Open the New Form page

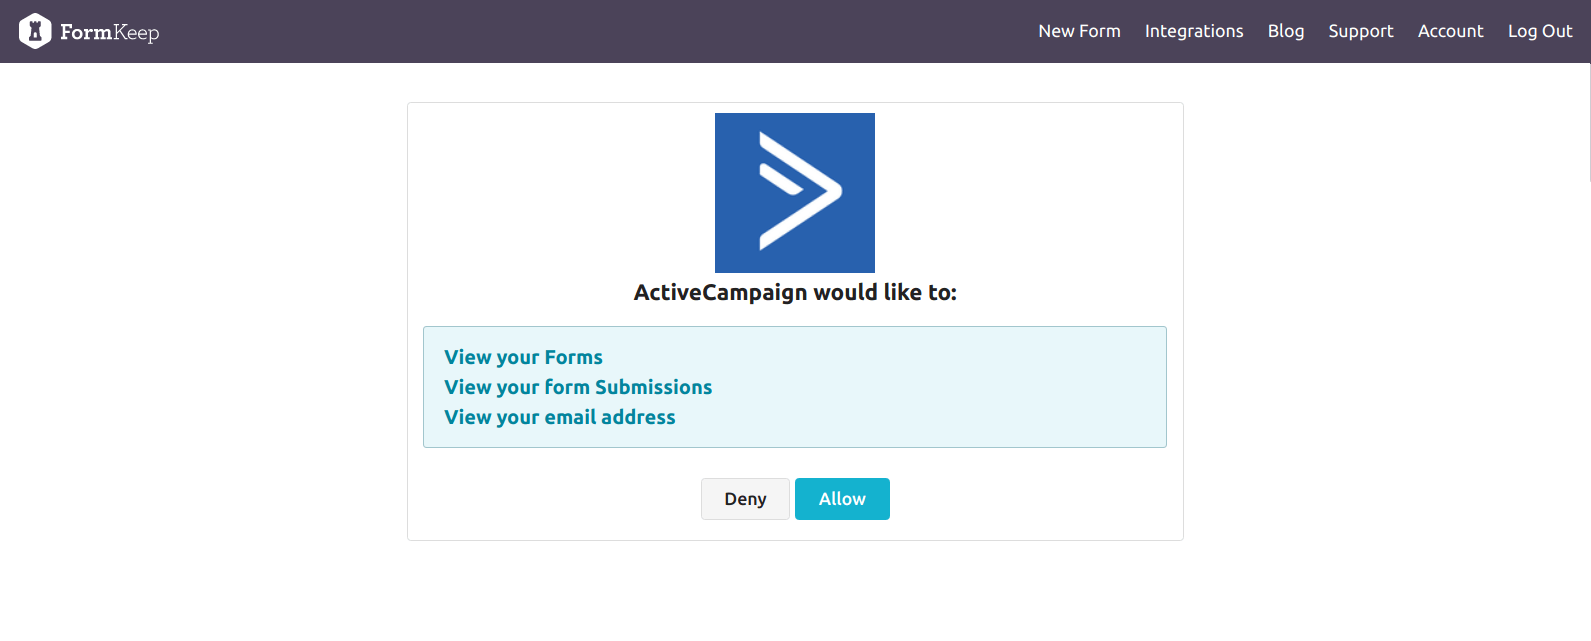click(x=1079, y=31)
